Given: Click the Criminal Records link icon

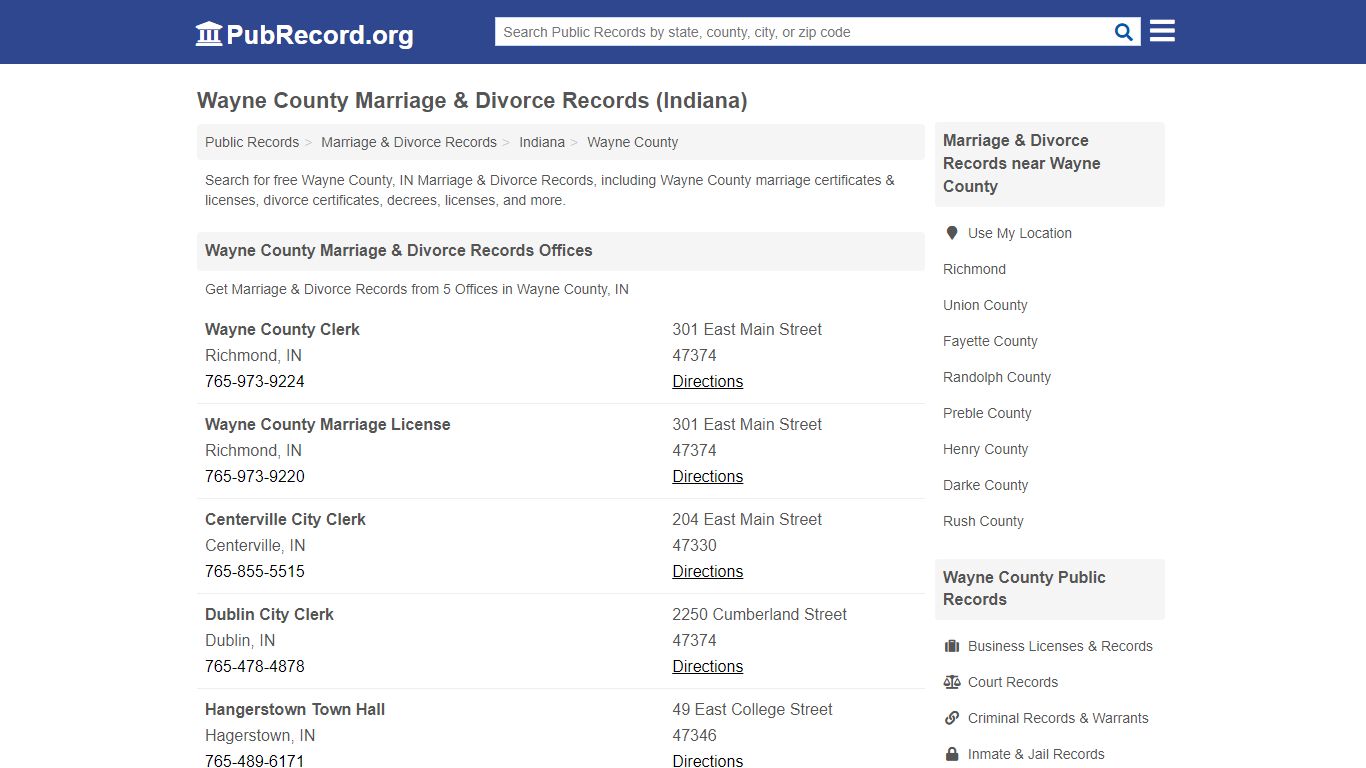Looking at the screenshot, I should pyautogui.click(x=952, y=718).
